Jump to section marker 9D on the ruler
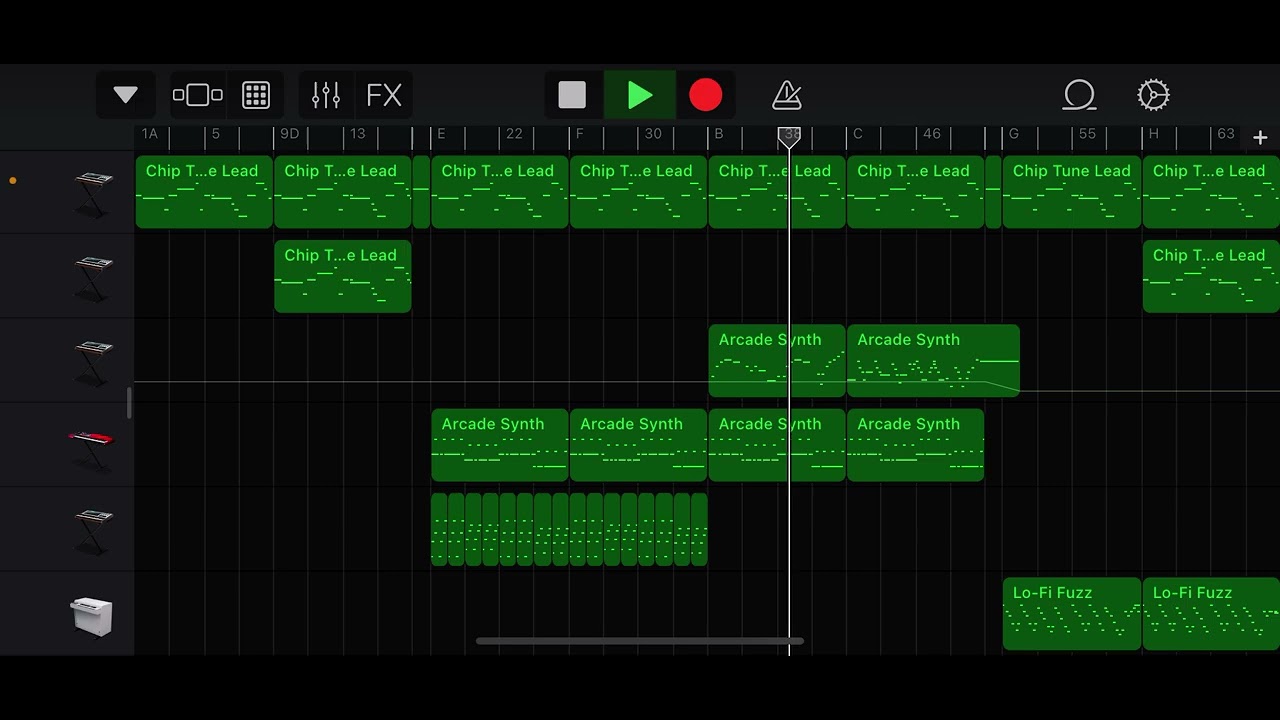Viewport: 1280px width, 720px height. (289, 134)
